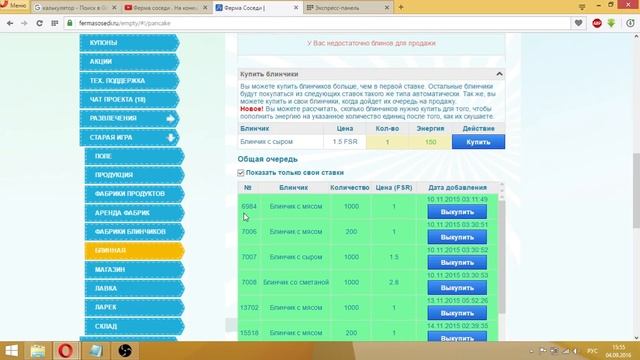Image resolution: width=640 pixels, height=360 pixels.
Task: Expand the Развлечения sidebar section
Action: tap(129, 118)
